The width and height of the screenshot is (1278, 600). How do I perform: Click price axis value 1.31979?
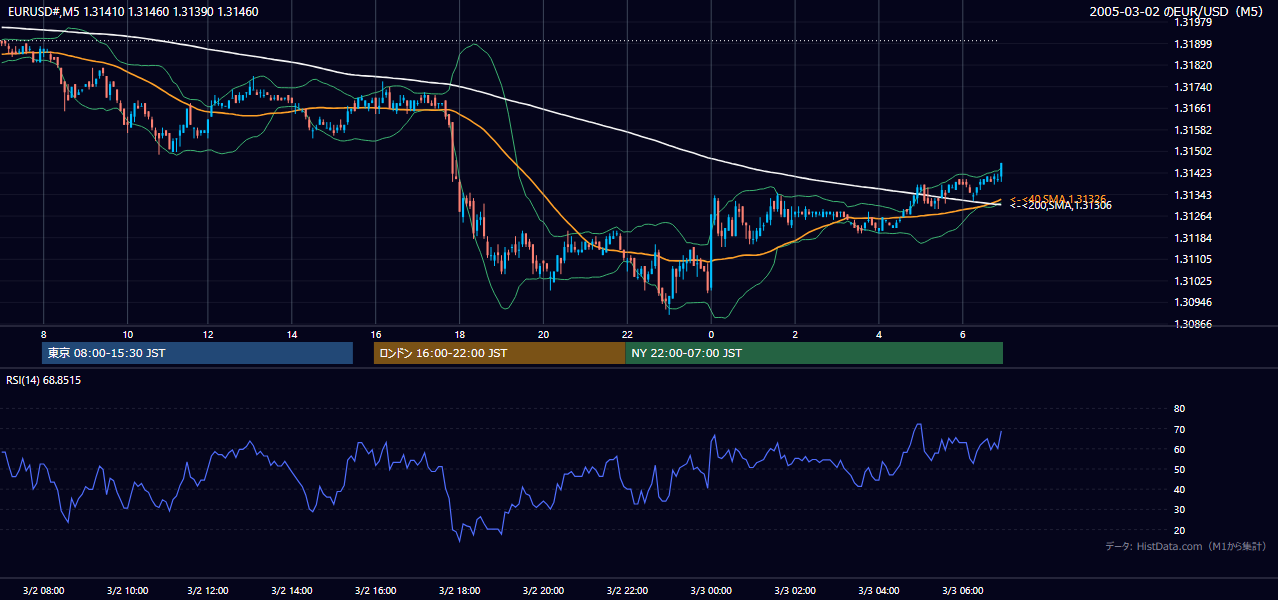pyautogui.click(x=1193, y=22)
